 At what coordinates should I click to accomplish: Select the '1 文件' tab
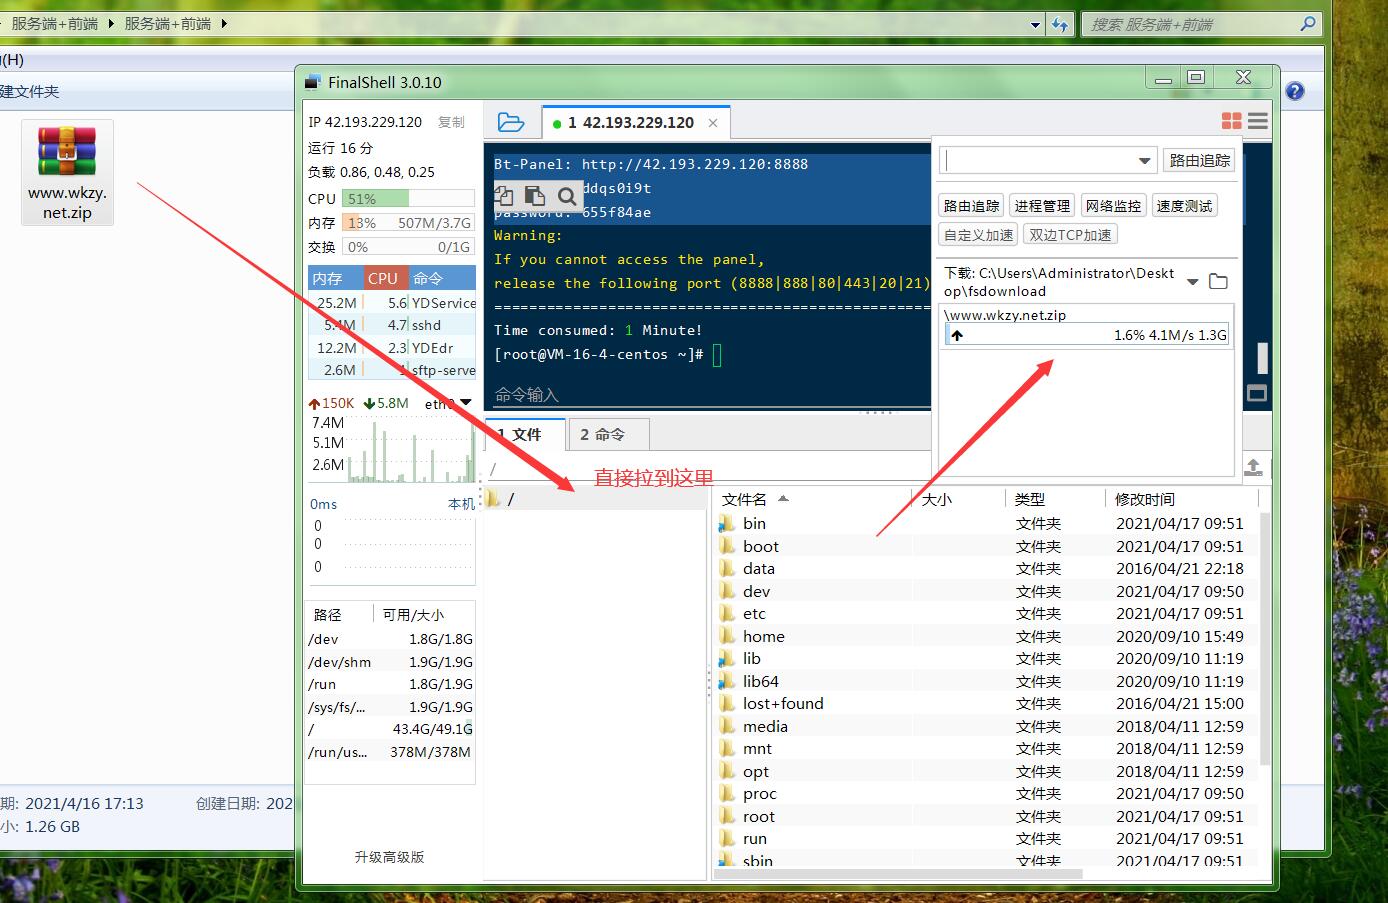pyautogui.click(x=523, y=435)
